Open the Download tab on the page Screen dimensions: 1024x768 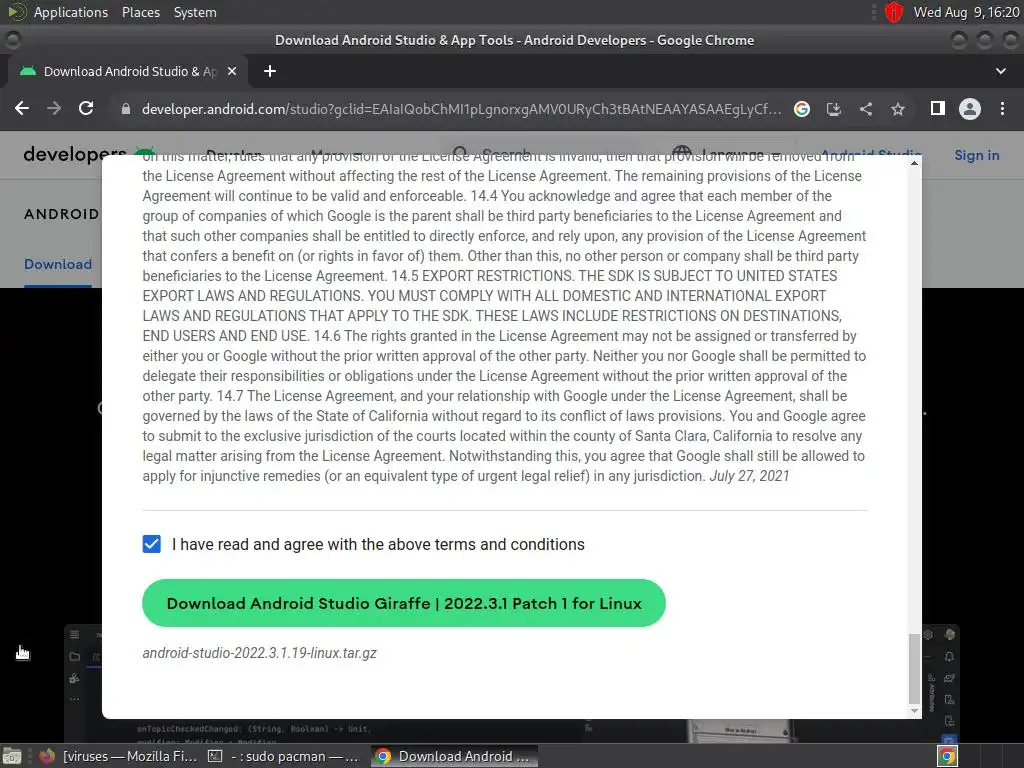point(58,264)
